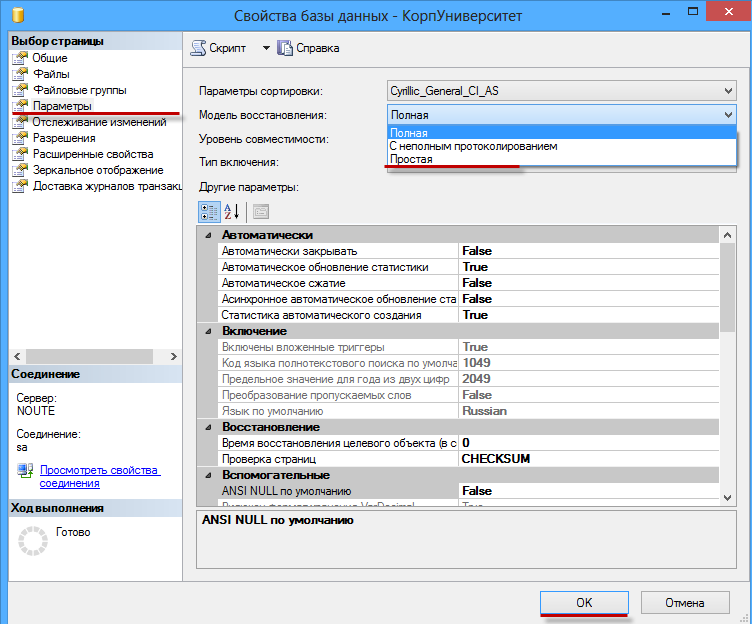The height and width of the screenshot is (624, 752).
Task: Open the Script dropdown arrow
Action: 266,48
